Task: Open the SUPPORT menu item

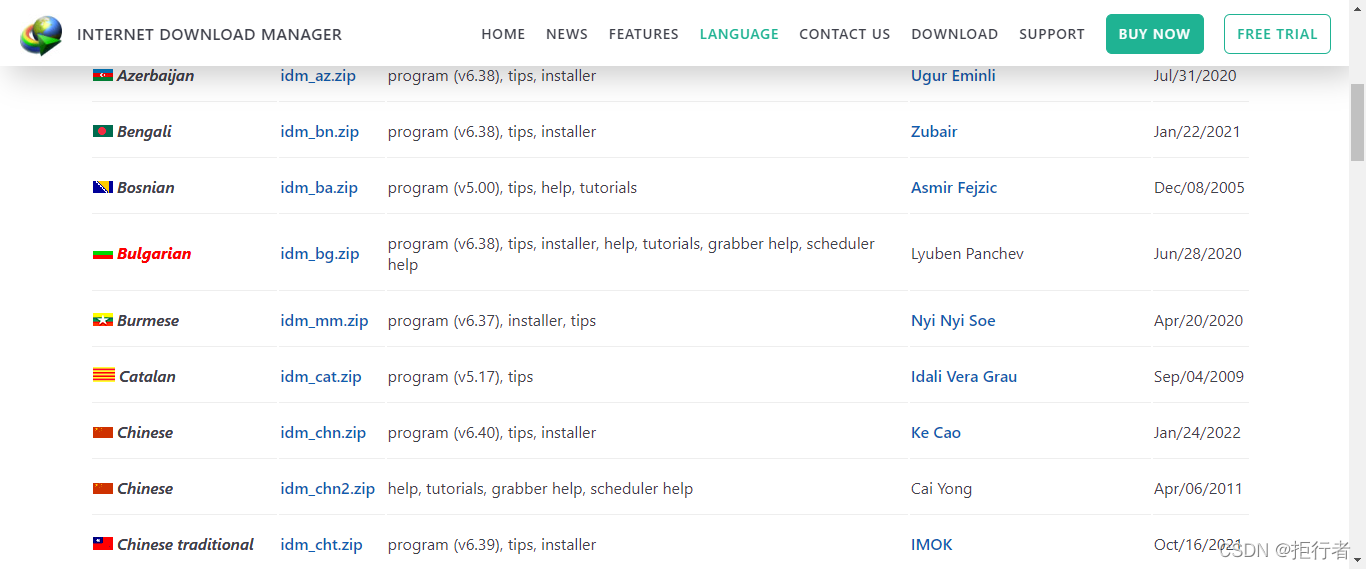Action: 1052,34
